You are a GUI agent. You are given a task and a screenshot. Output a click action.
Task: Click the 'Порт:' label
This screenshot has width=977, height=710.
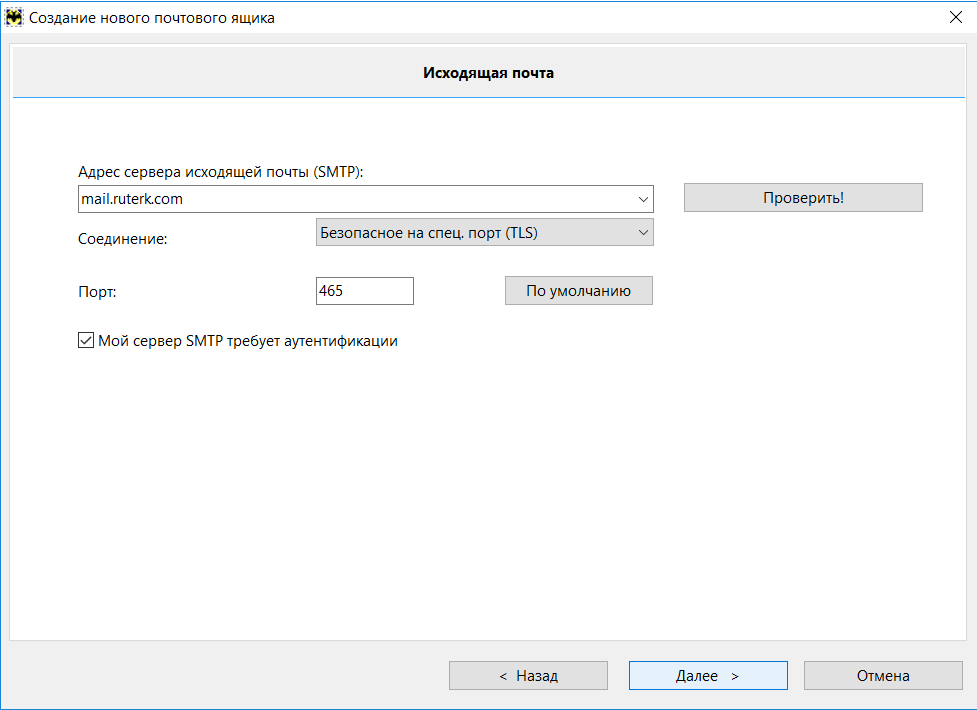(x=97, y=292)
